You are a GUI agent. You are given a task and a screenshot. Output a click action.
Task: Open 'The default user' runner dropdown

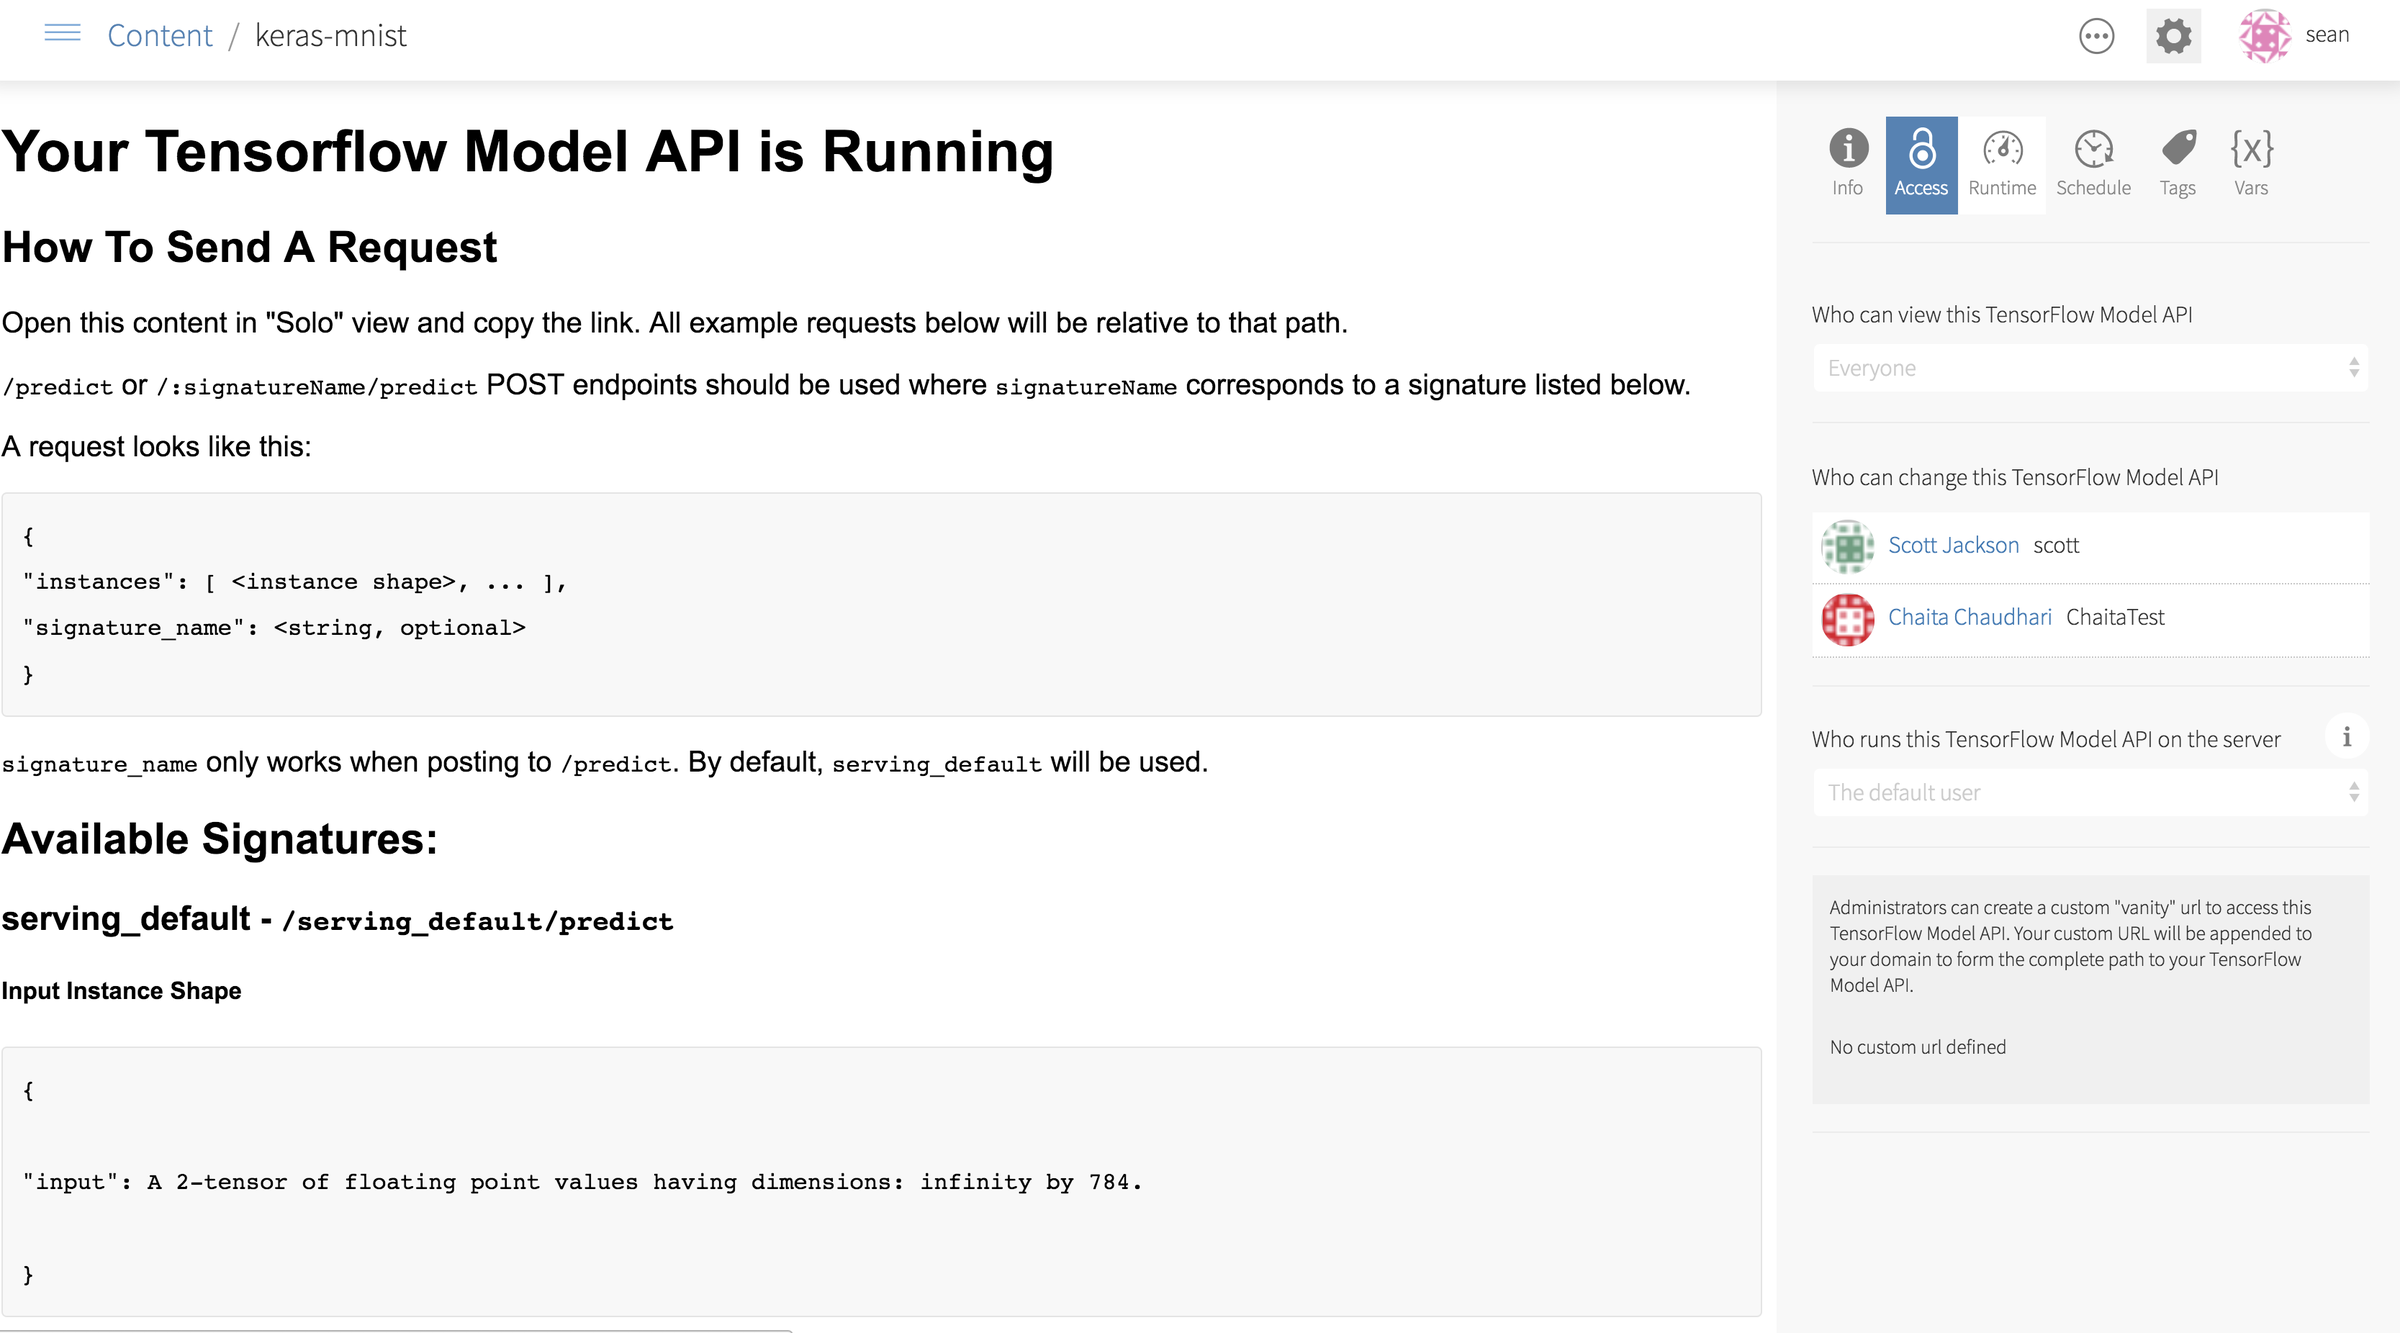click(x=2089, y=792)
